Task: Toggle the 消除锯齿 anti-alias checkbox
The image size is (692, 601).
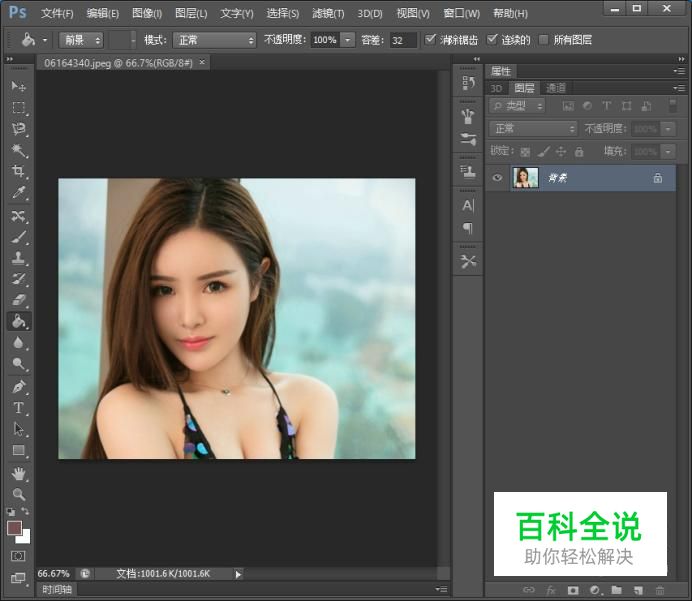Action: tap(430, 40)
